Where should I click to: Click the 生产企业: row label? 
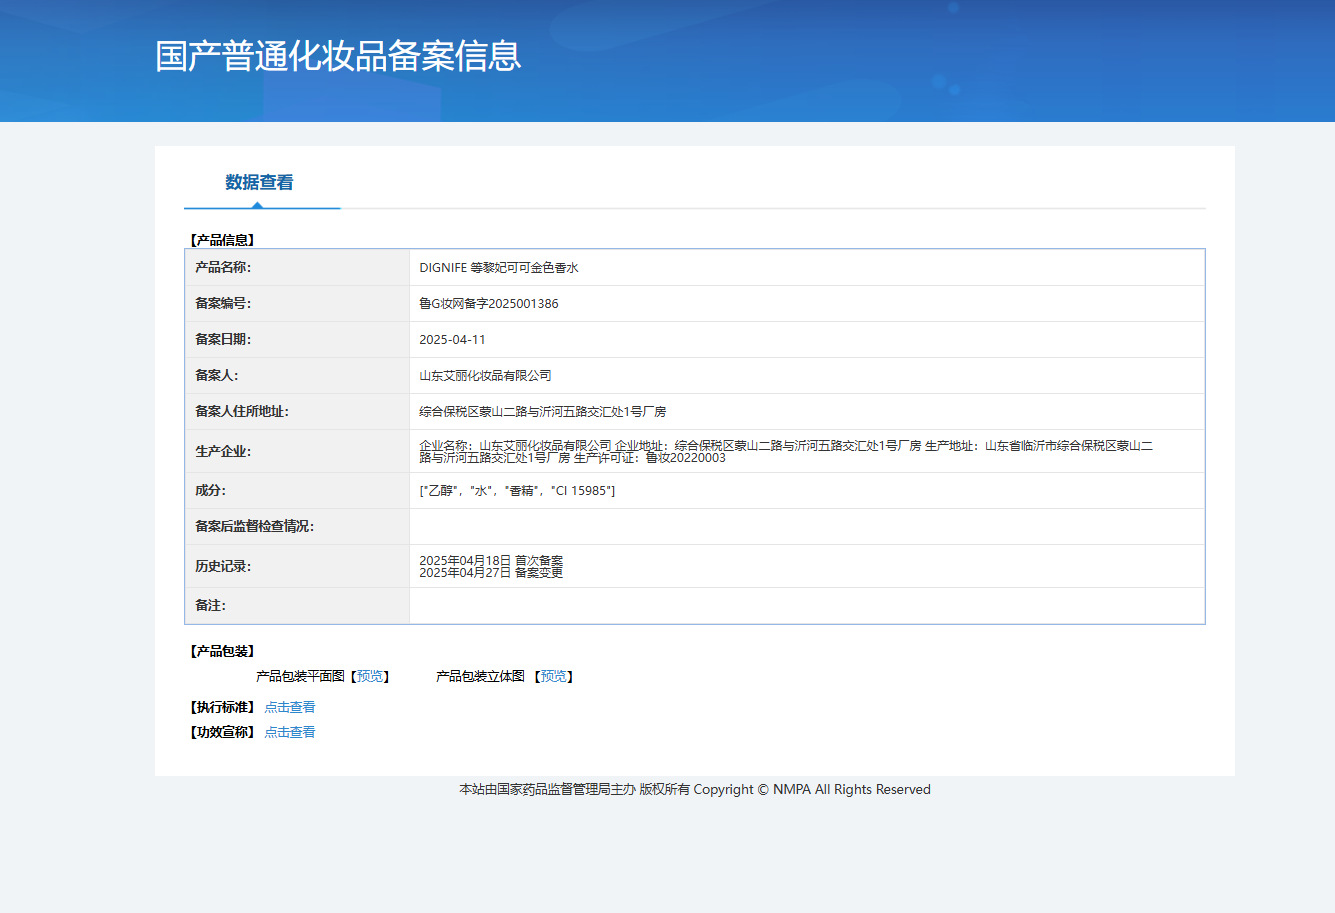click(223, 452)
